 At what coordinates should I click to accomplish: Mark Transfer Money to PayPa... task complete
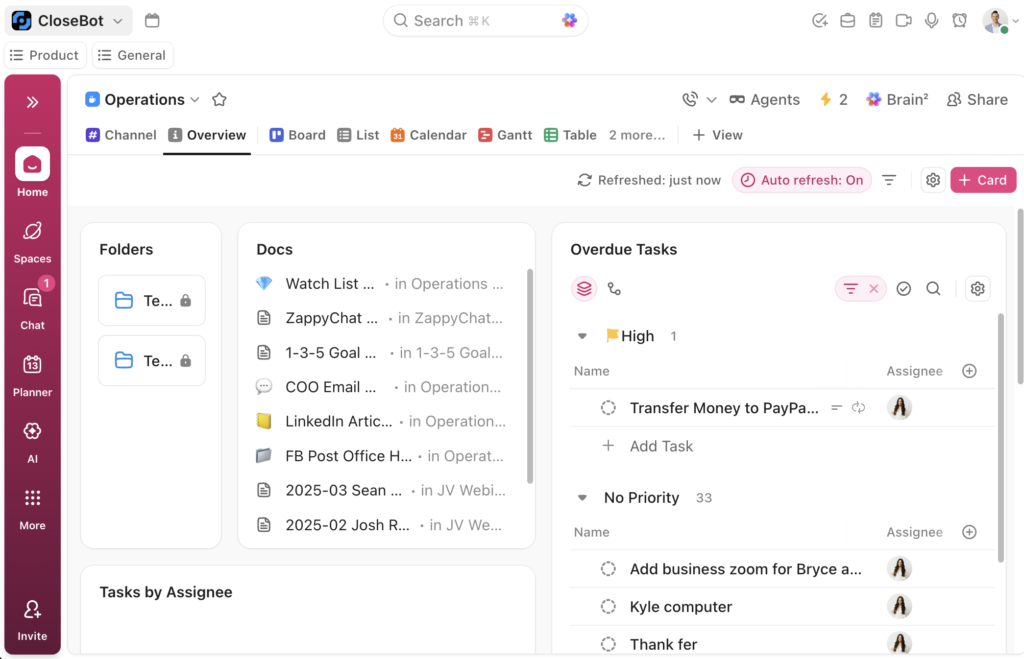608,408
